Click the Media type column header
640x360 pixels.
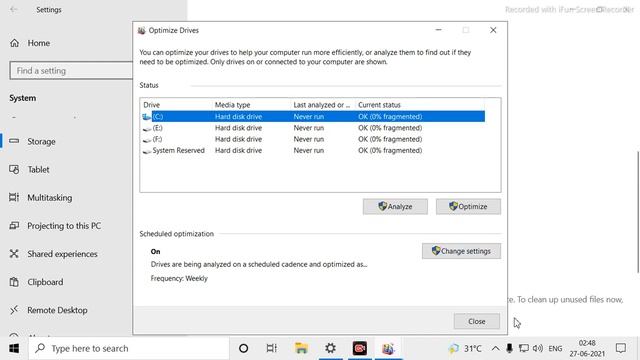coord(251,105)
